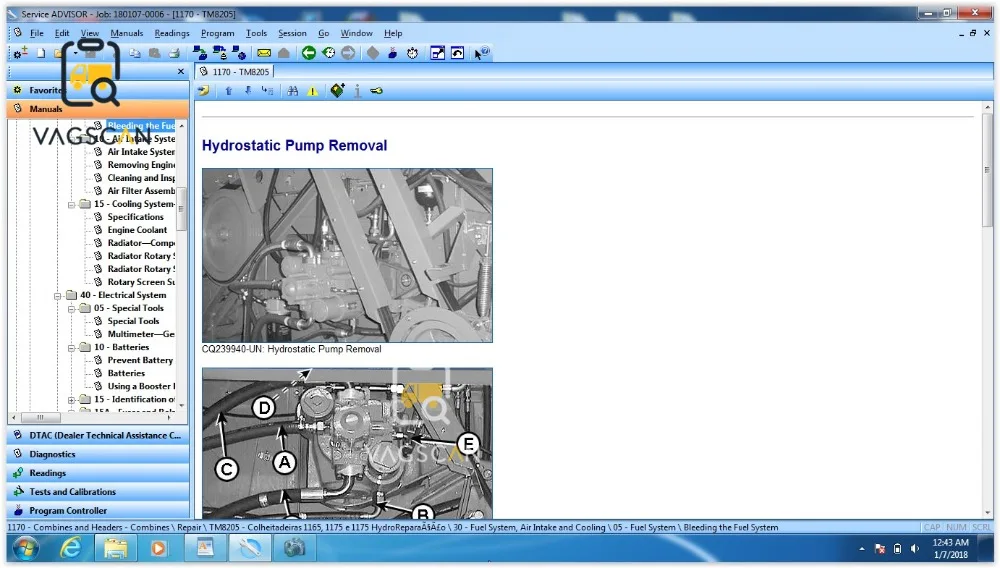Open the media player taskbar icon
This screenshot has height=568, width=1000.
pyautogui.click(x=158, y=548)
